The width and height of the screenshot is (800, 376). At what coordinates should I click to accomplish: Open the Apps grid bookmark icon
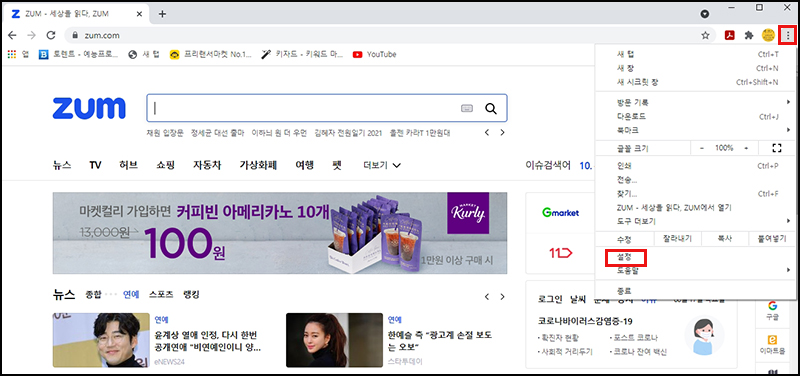tap(12, 54)
